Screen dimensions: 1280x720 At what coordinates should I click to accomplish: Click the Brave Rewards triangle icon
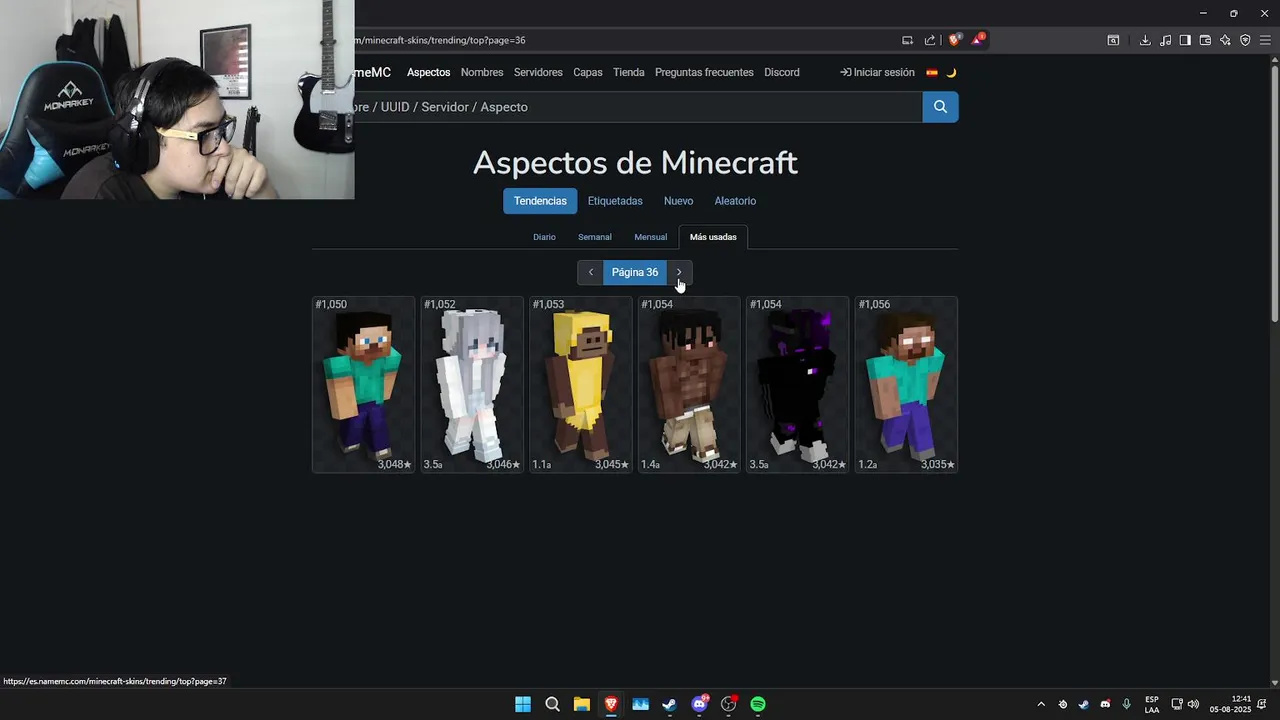point(978,40)
